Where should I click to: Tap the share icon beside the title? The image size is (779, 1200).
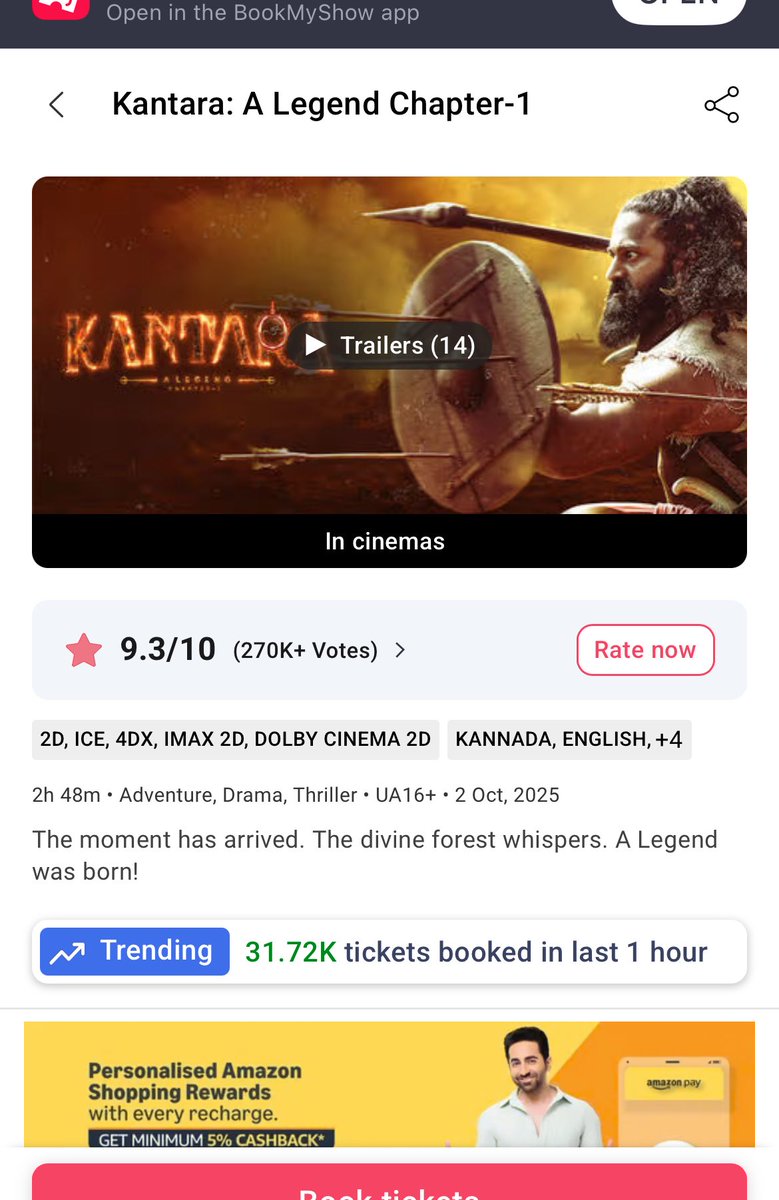722,104
